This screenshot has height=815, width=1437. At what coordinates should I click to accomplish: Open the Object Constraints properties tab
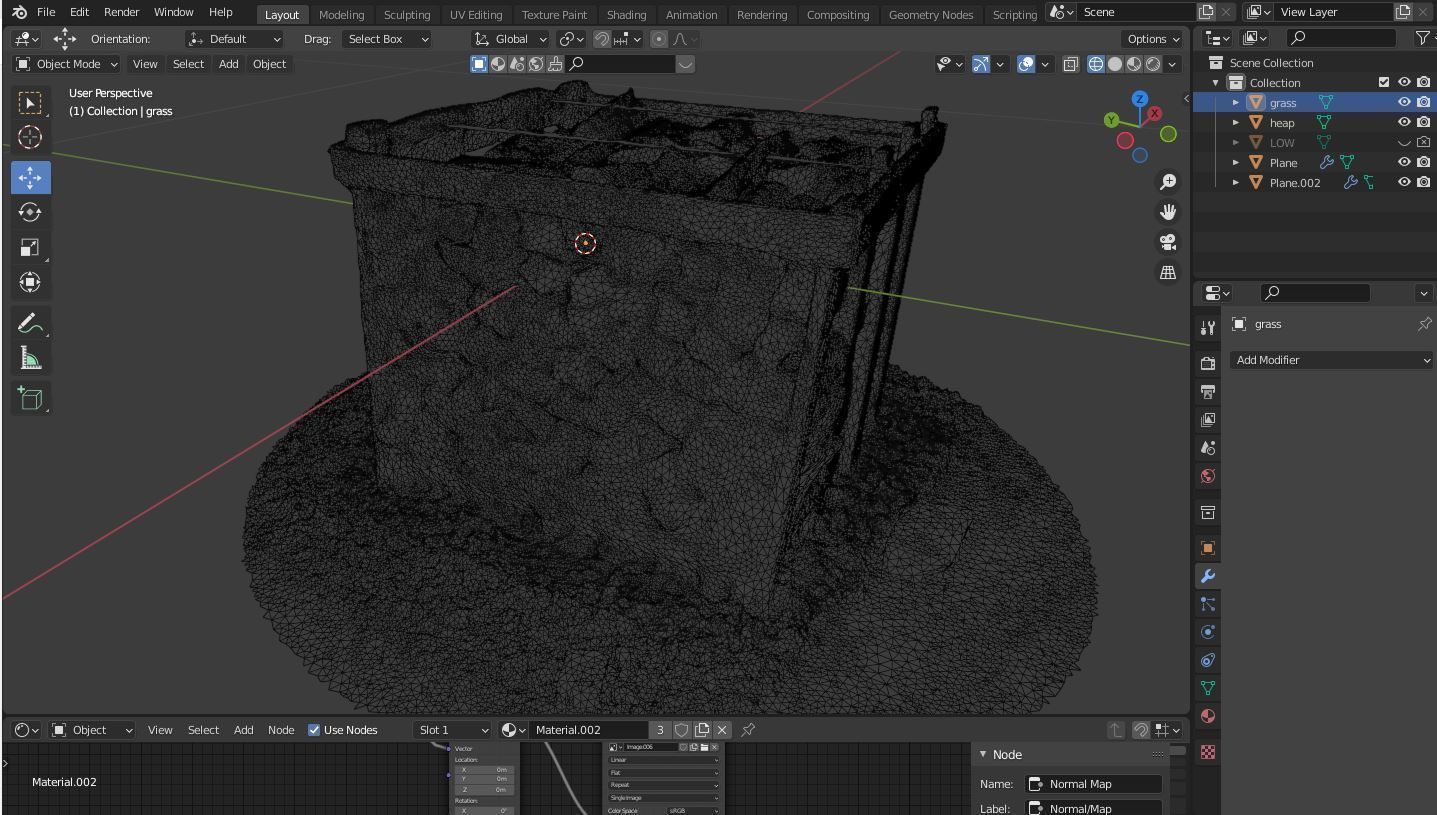1208,660
